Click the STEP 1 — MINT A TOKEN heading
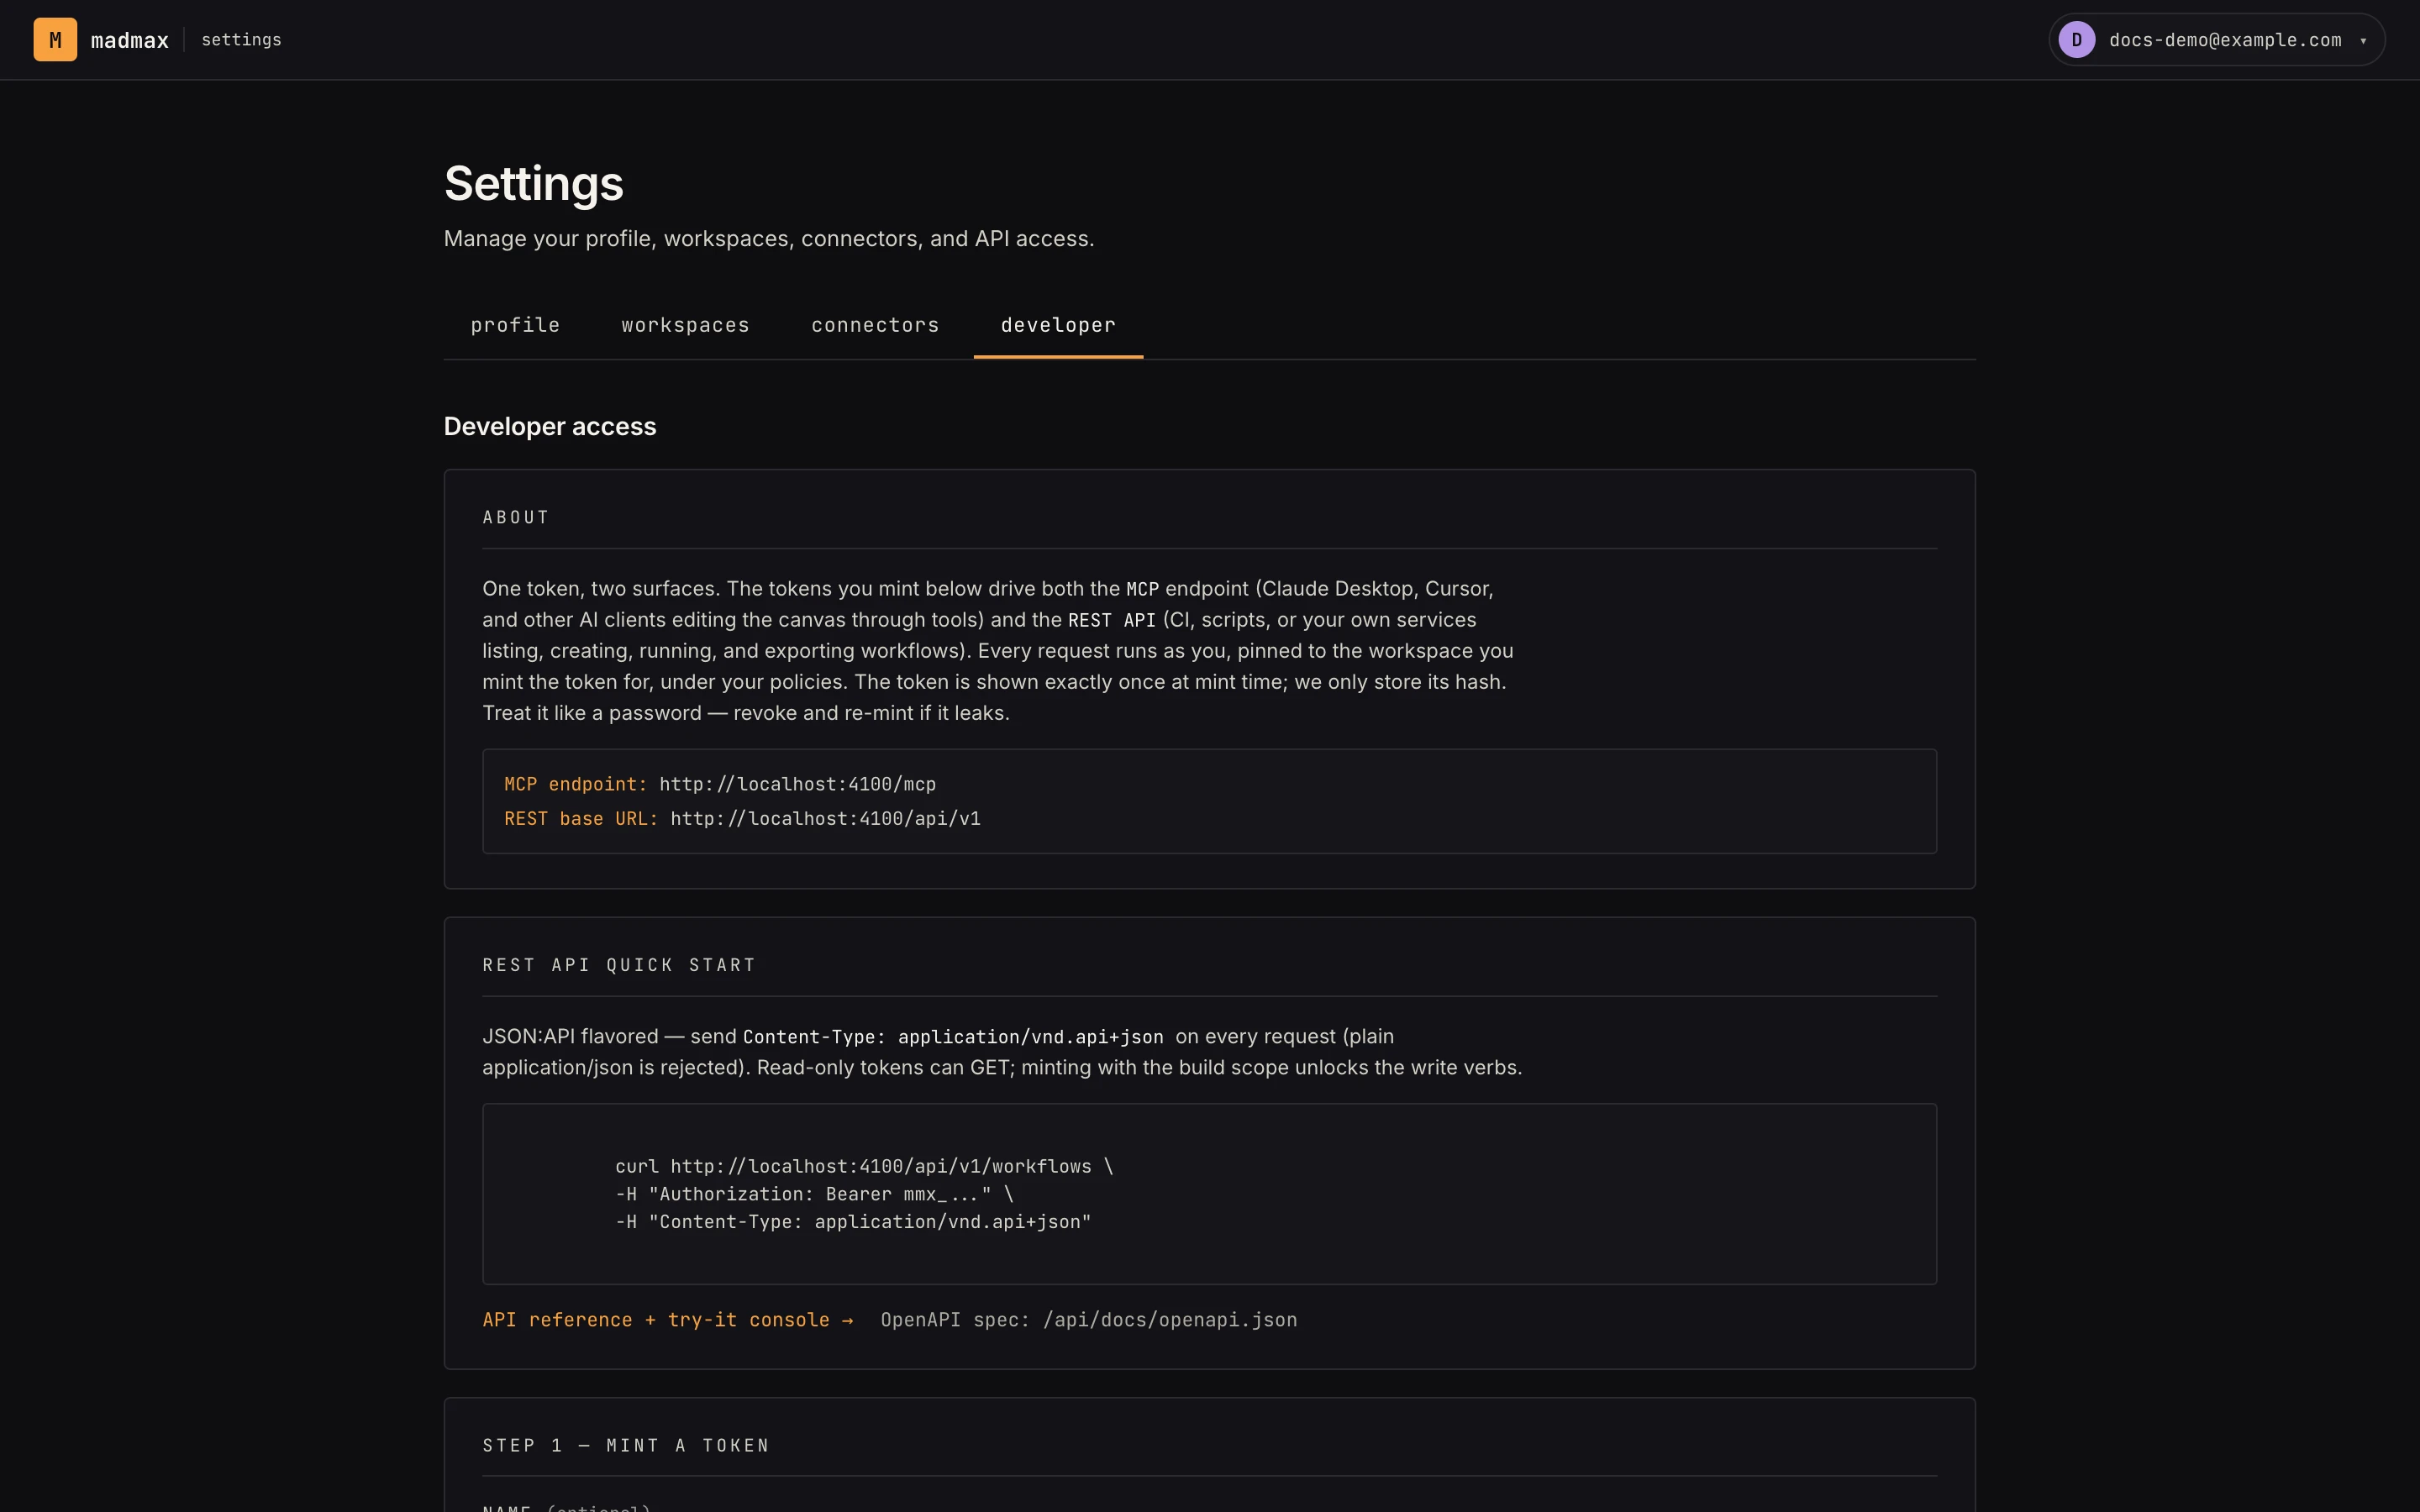Screen dimensions: 2420x1512 click(626, 1446)
